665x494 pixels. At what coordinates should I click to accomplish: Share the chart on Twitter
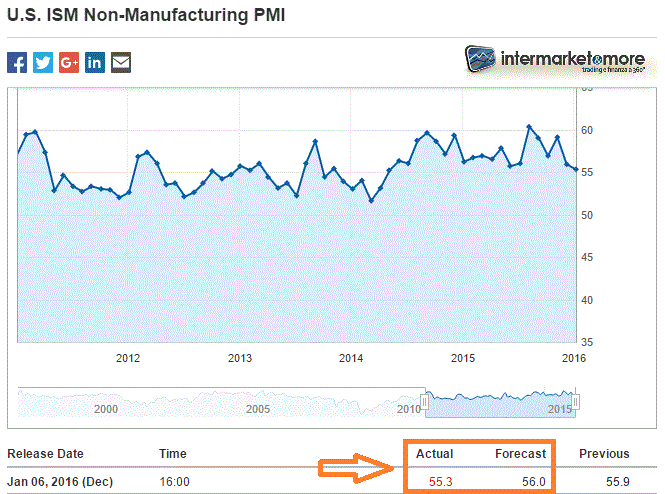click(43, 63)
